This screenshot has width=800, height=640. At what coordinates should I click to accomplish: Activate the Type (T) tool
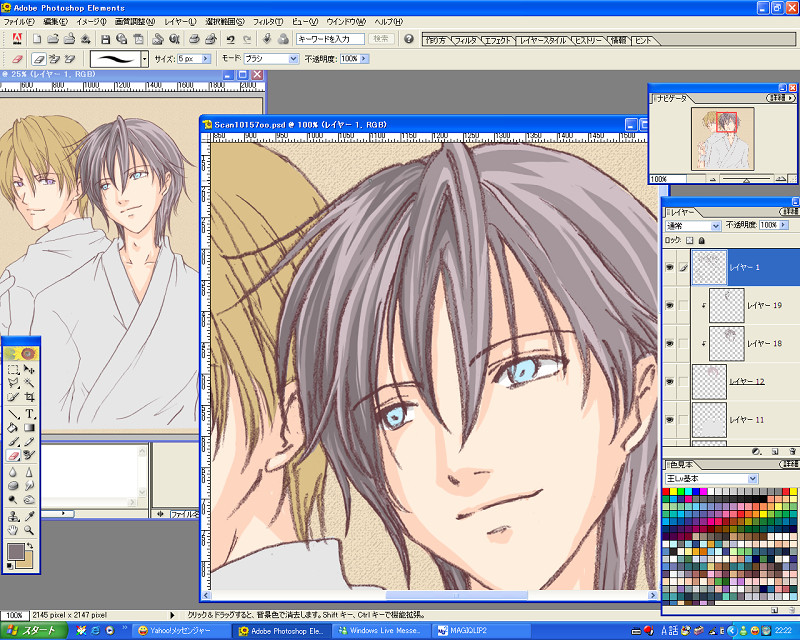tap(29, 414)
